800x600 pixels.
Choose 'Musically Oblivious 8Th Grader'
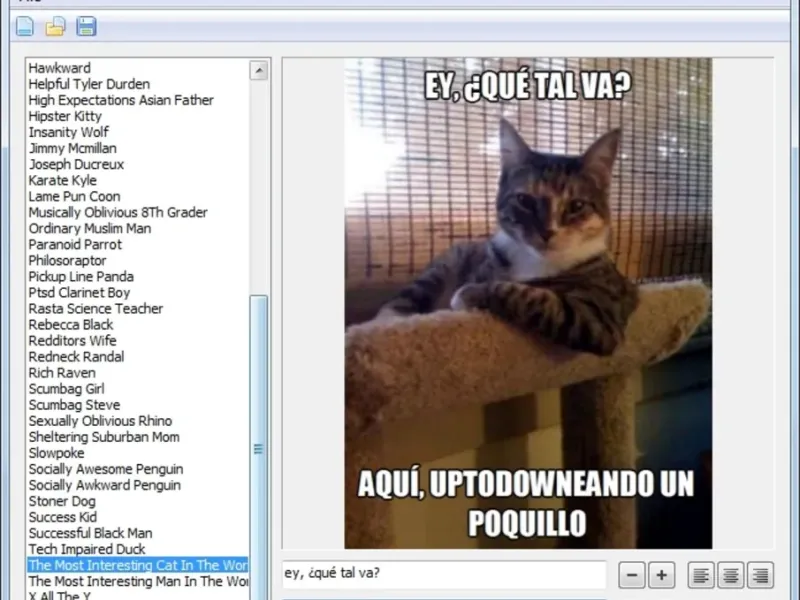[118, 212]
